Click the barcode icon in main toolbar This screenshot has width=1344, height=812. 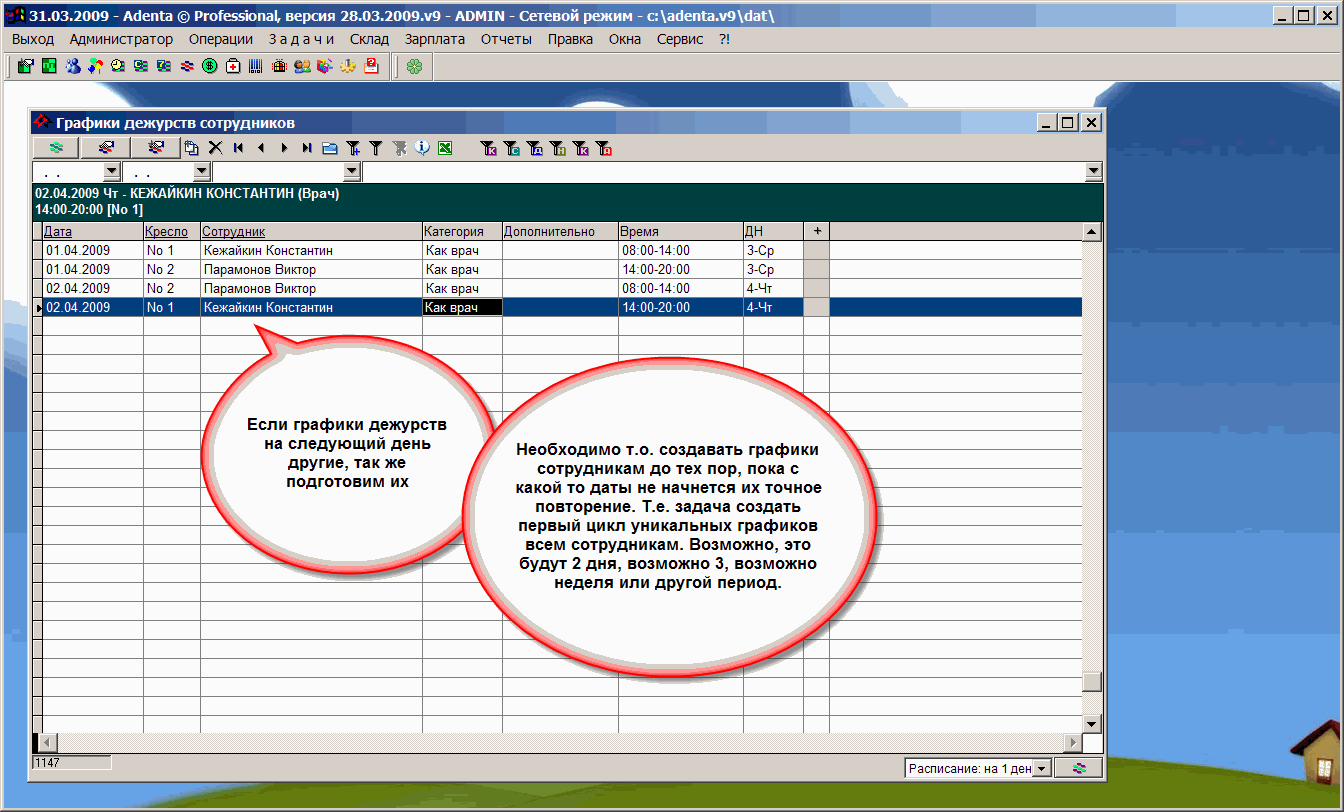[x=255, y=67]
